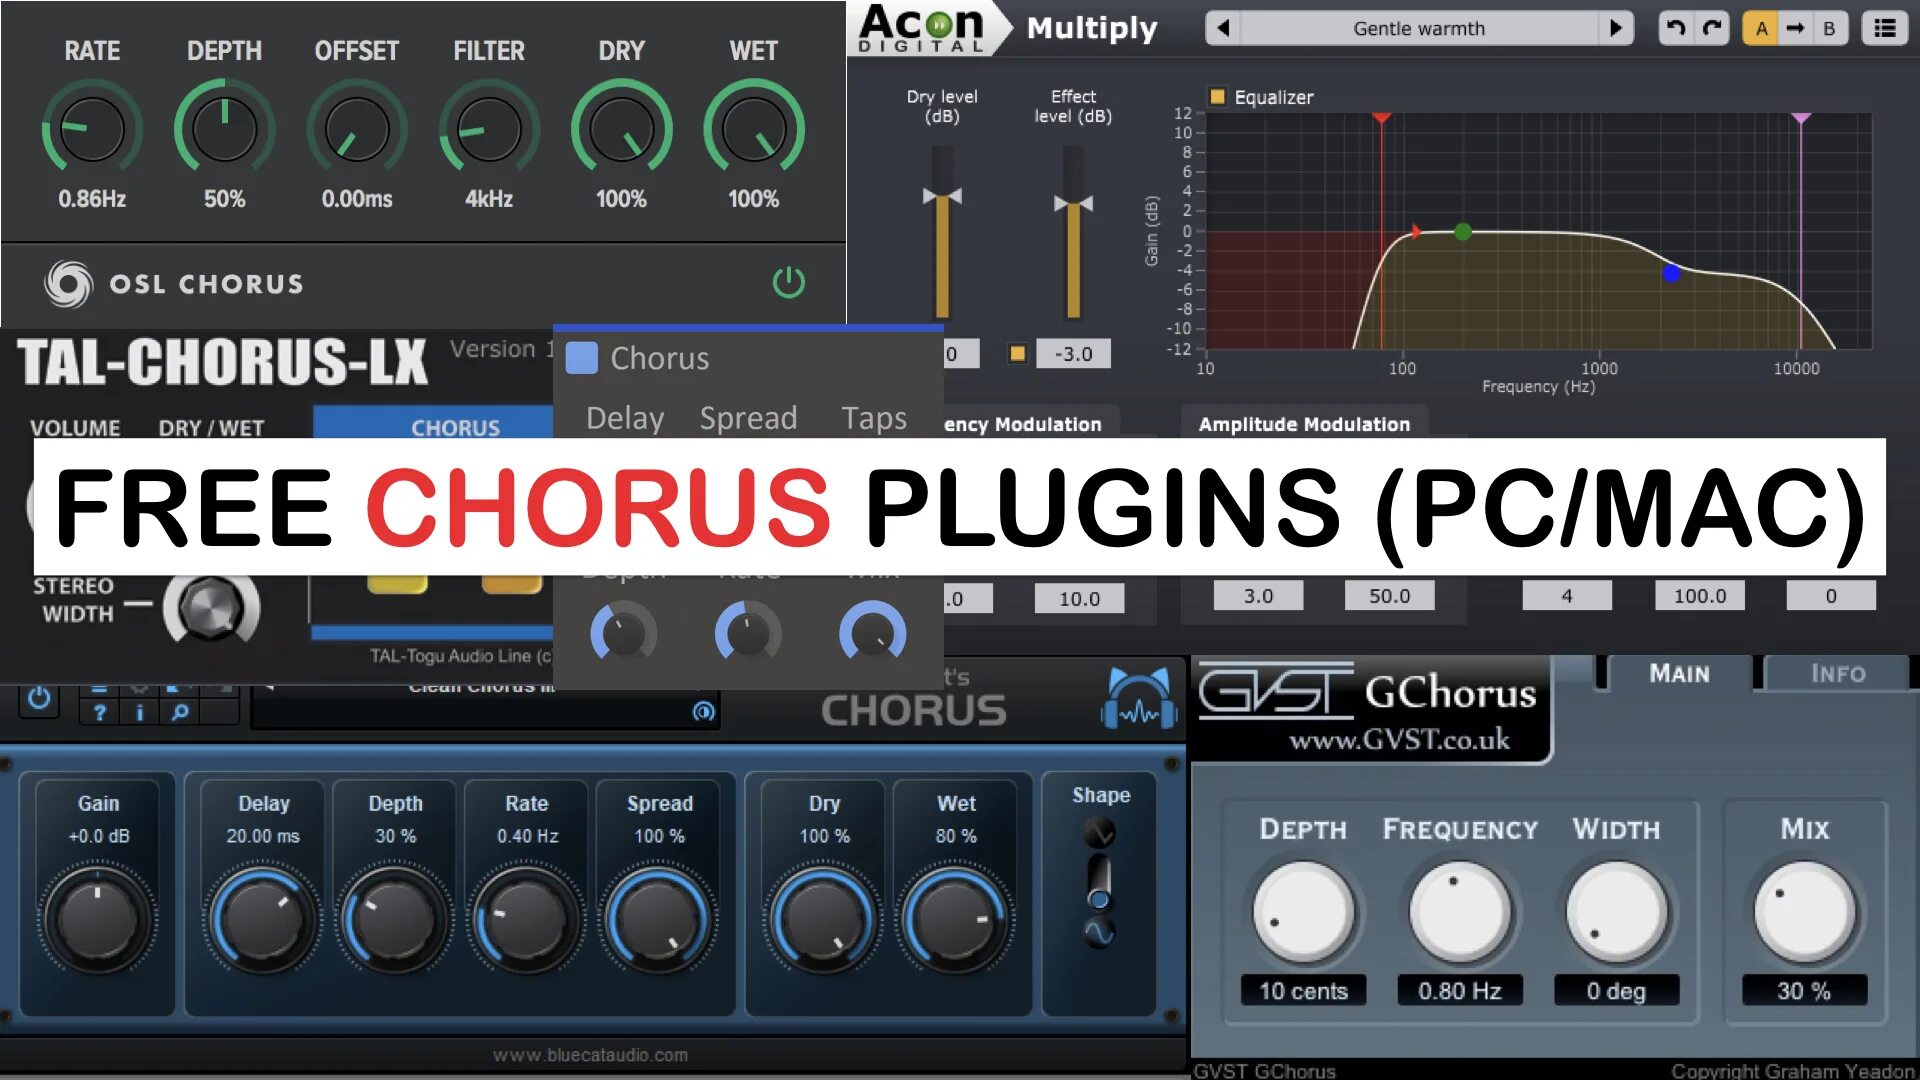Drag the OSL Chorus RATE knob at 0.86Hz
This screenshot has height=1080, width=1920.
90,127
